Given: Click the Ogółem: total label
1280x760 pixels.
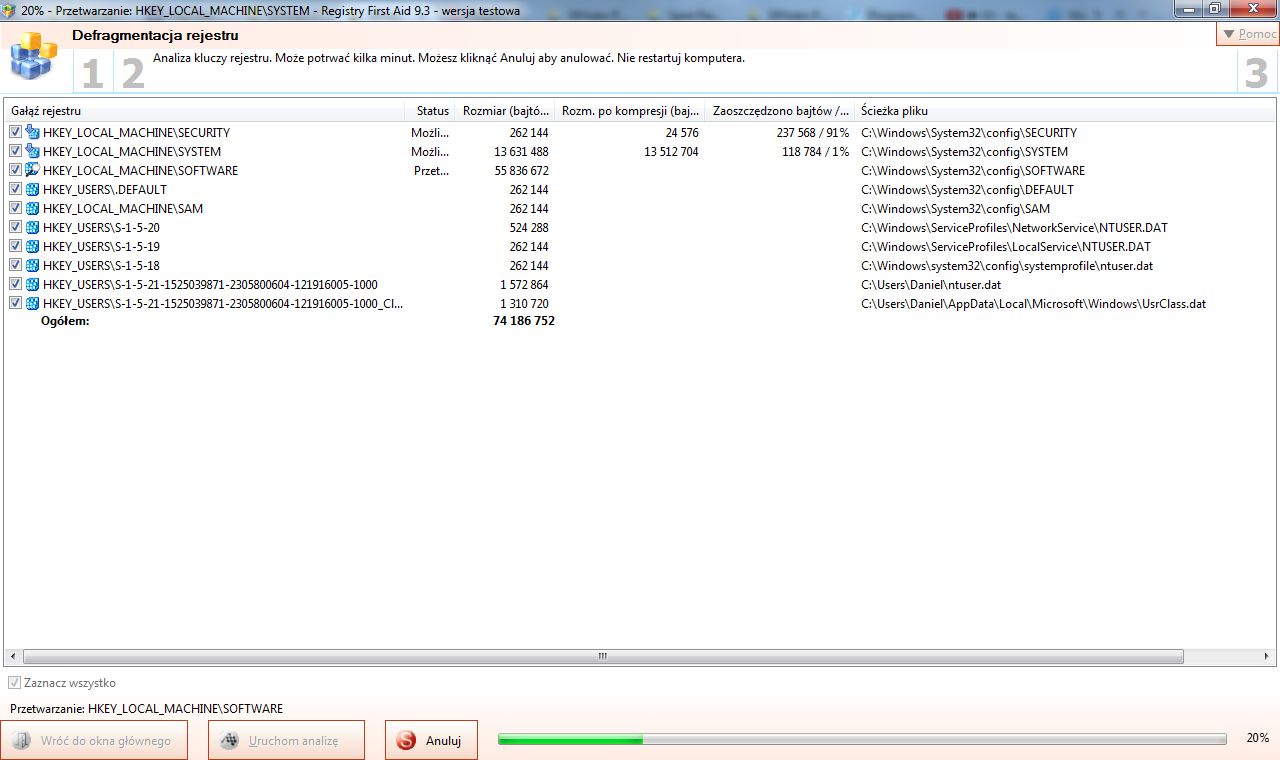Looking at the screenshot, I should (65, 321).
